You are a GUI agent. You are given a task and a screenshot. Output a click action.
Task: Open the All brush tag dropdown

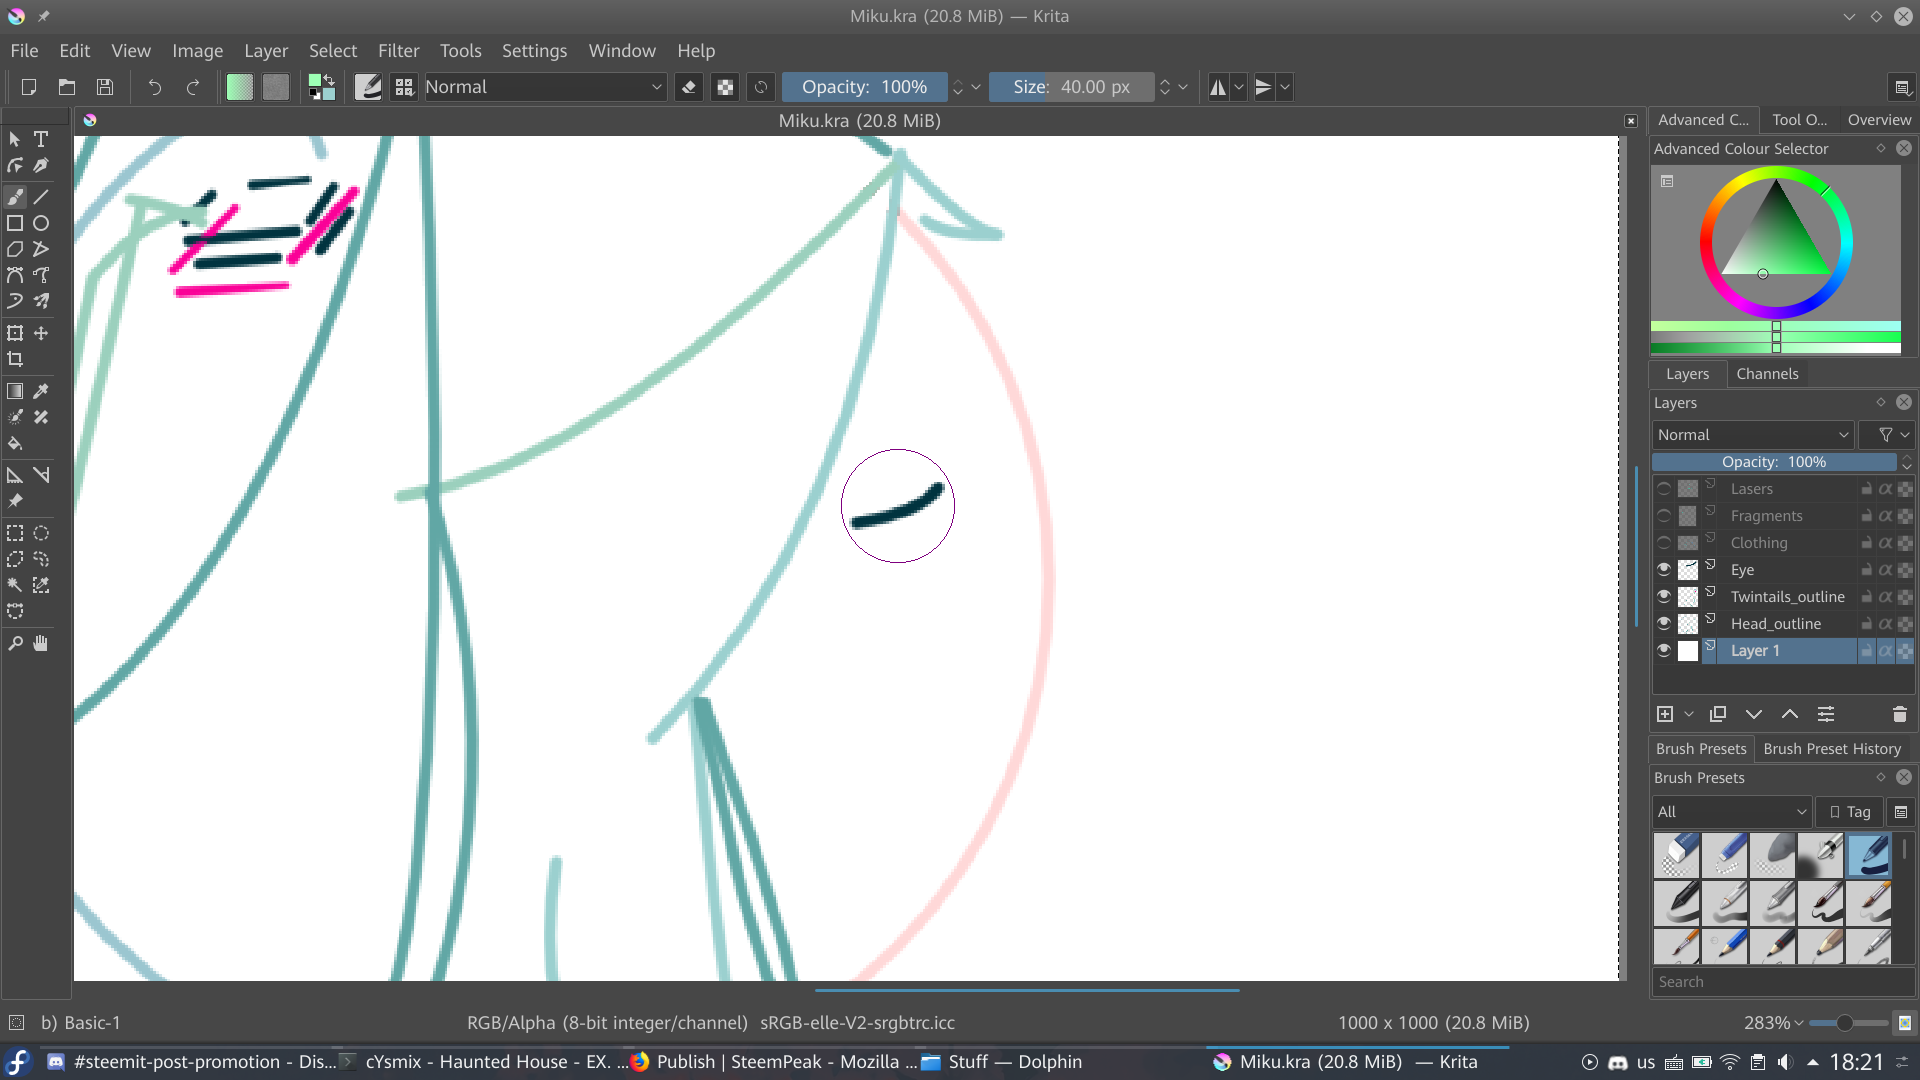[1731, 812]
